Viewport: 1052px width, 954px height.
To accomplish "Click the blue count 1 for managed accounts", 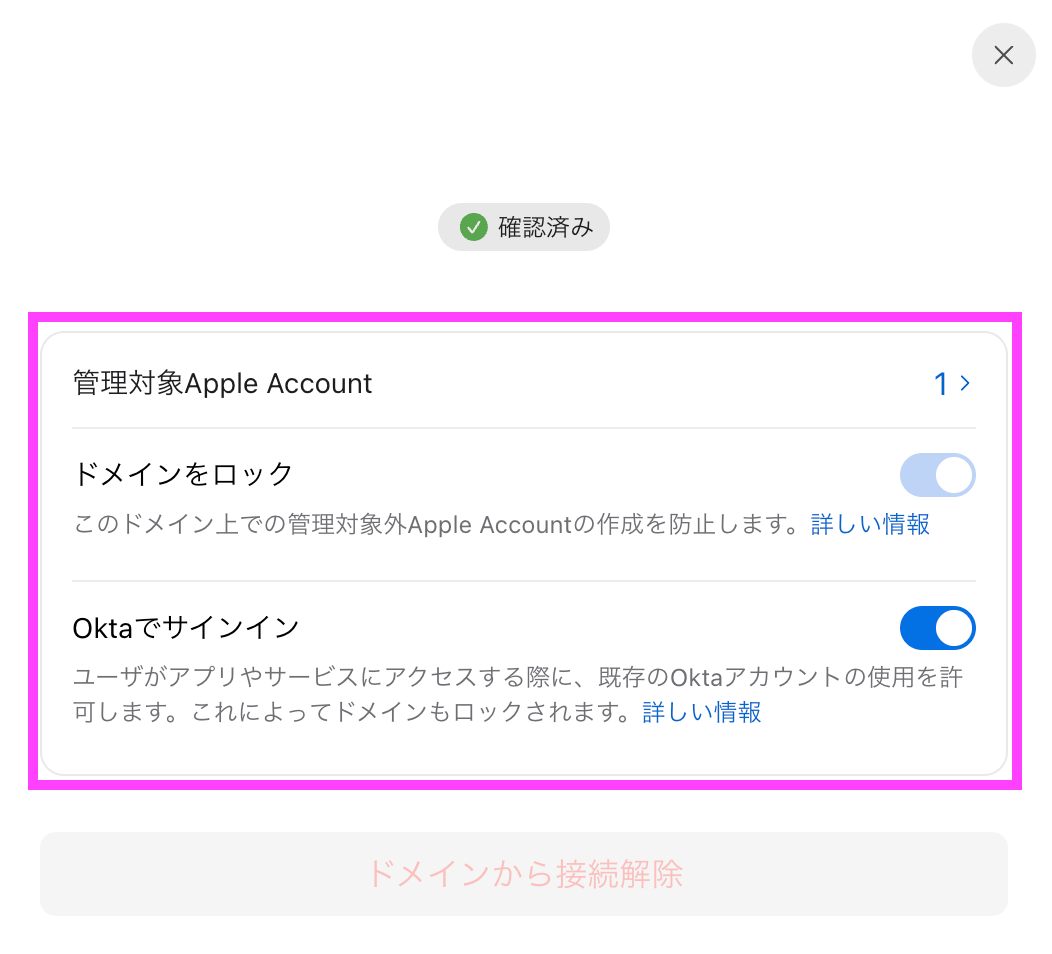I will click(941, 384).
